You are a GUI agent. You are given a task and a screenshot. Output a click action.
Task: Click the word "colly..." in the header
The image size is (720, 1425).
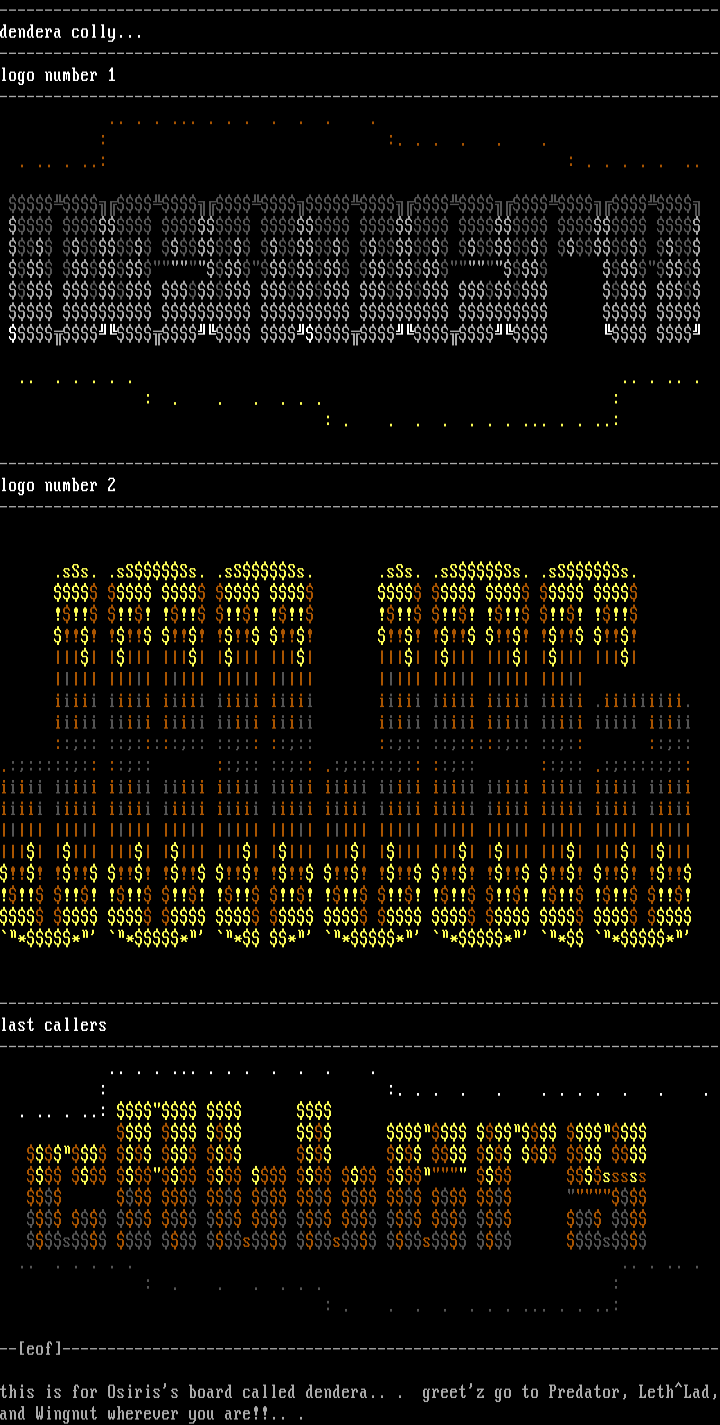[106, 32]
